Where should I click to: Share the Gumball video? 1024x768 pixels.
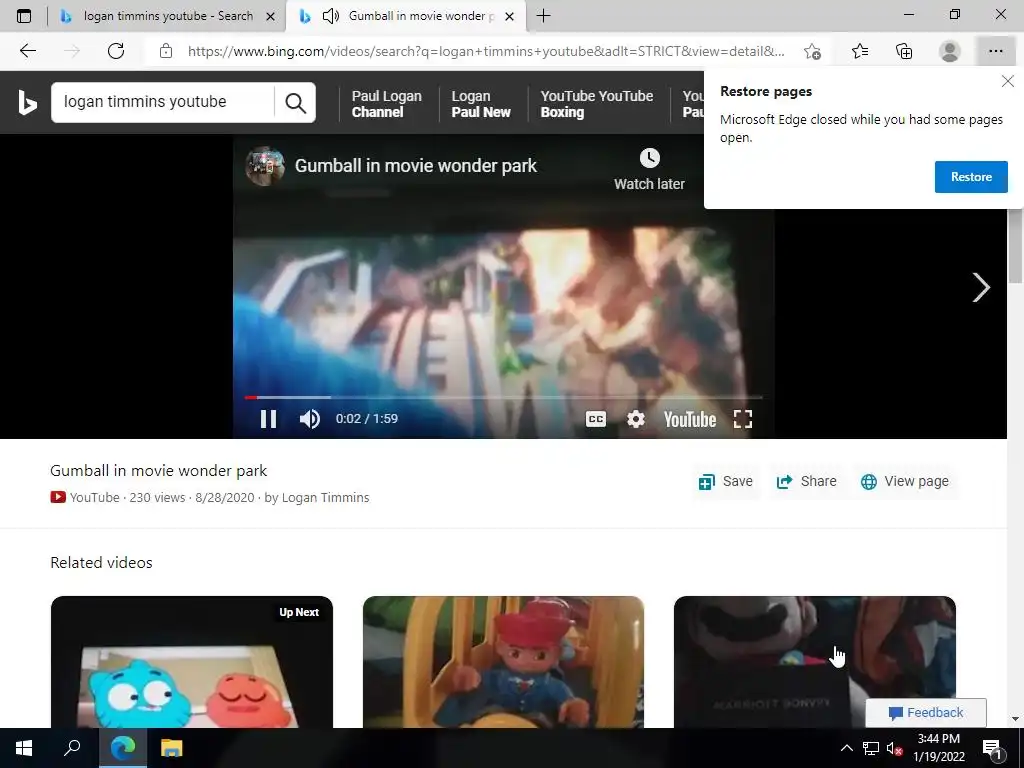pos(807,482)
